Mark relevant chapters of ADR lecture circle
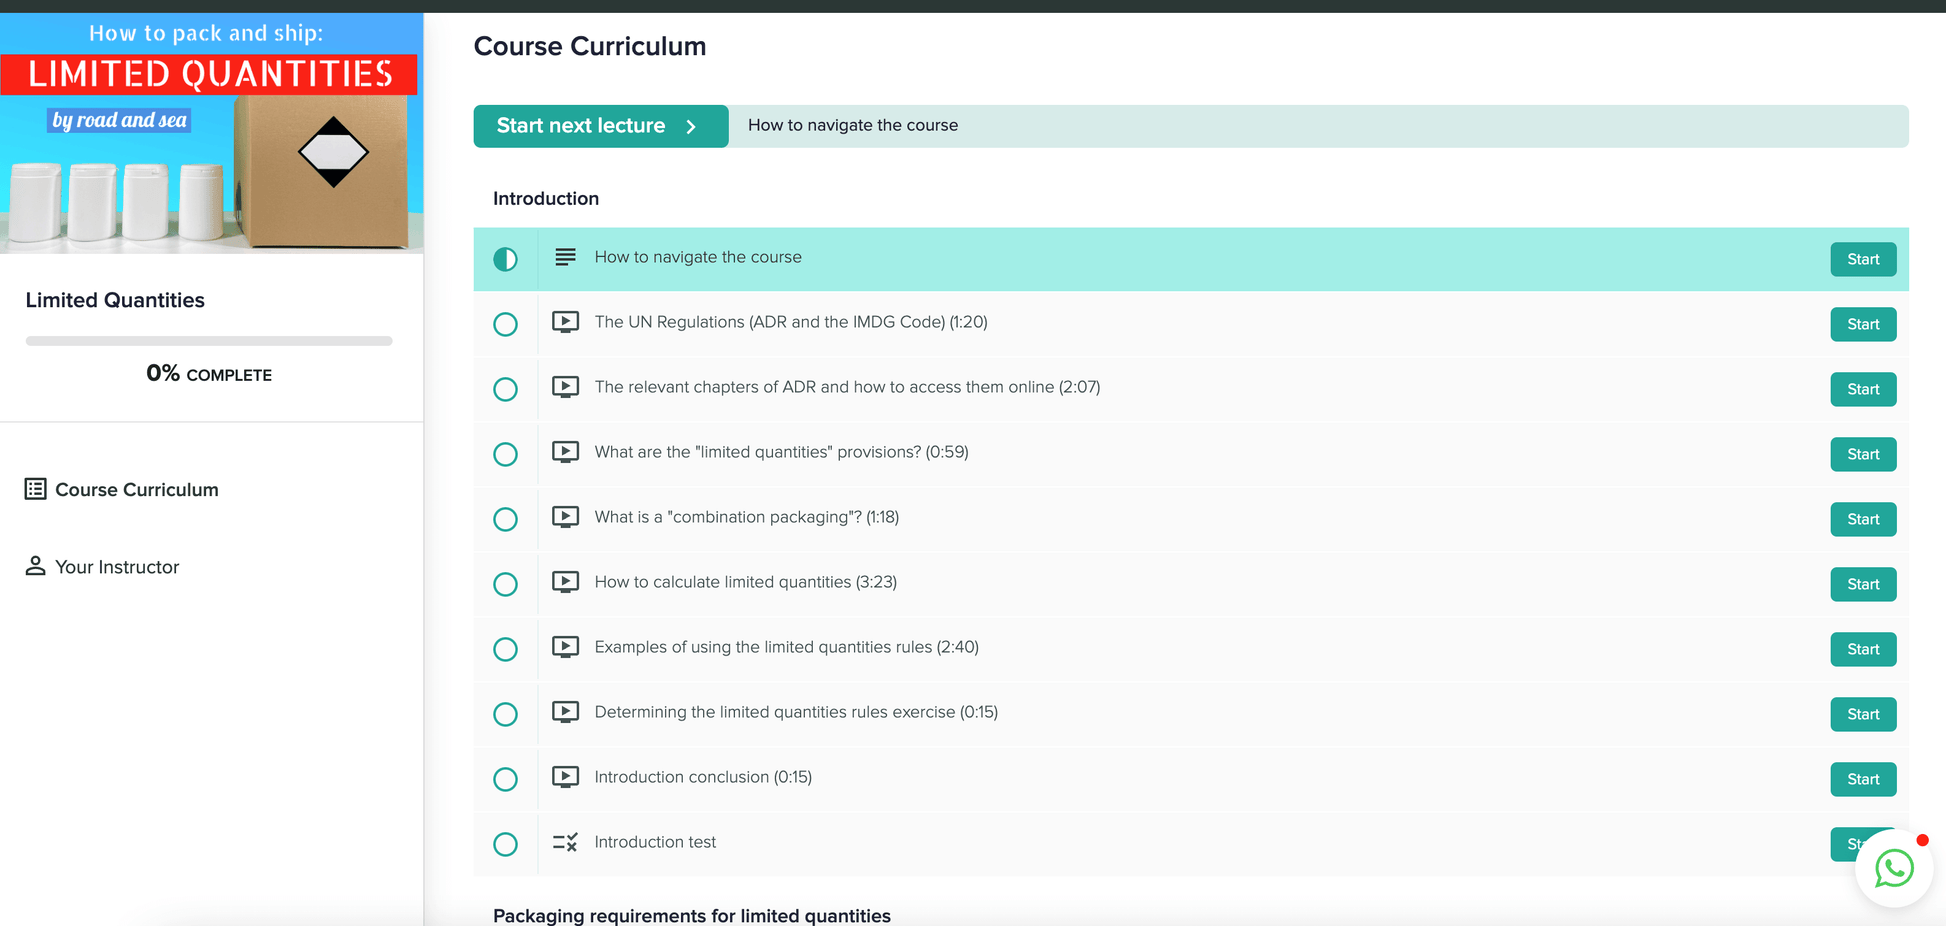 tap(506, 389)
